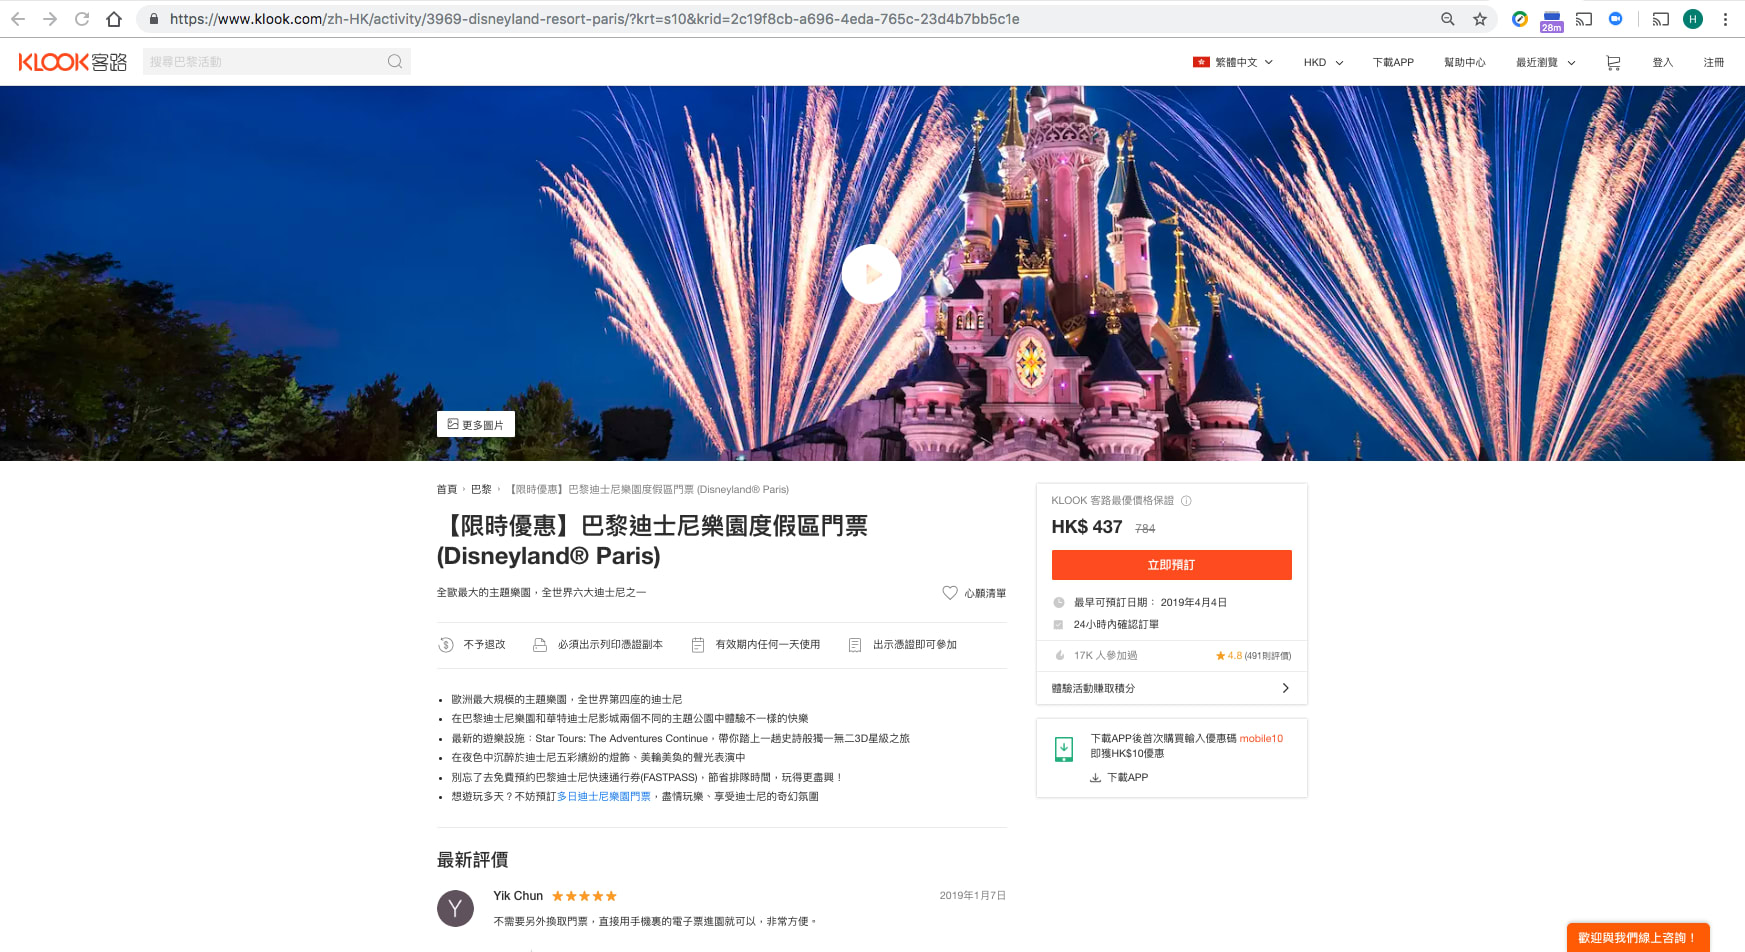Viewport: 1745px width, 952px height.
Task: Reload the page
Action: tap(82, 19)
